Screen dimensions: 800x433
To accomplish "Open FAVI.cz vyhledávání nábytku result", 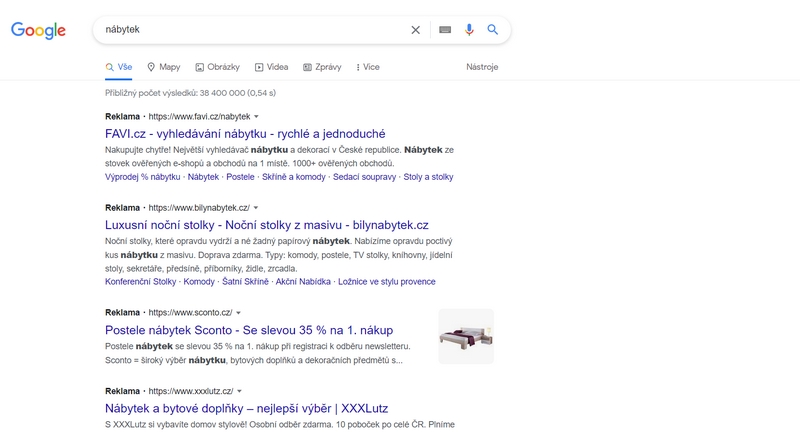I will click(x=245, y=134).
